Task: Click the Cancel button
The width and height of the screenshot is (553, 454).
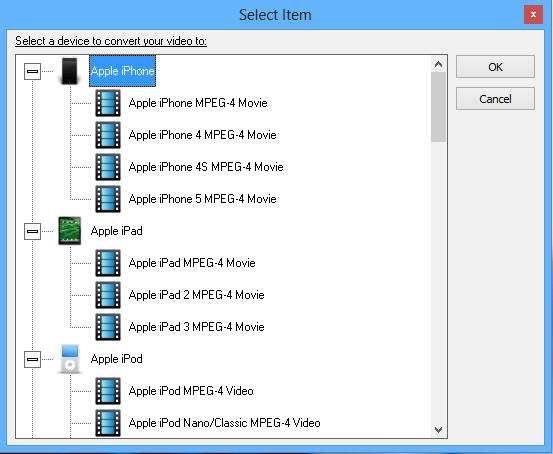Action: pos(495,99)
